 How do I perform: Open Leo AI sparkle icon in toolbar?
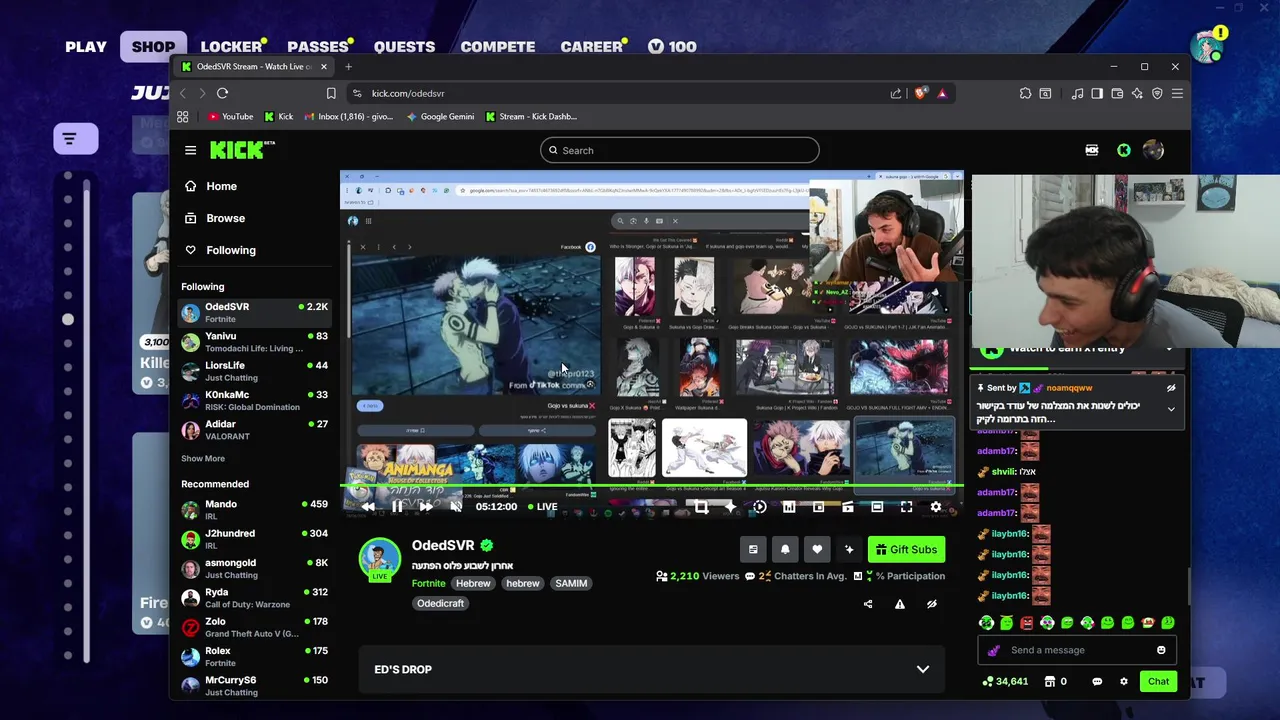[x=1137, y=93]
